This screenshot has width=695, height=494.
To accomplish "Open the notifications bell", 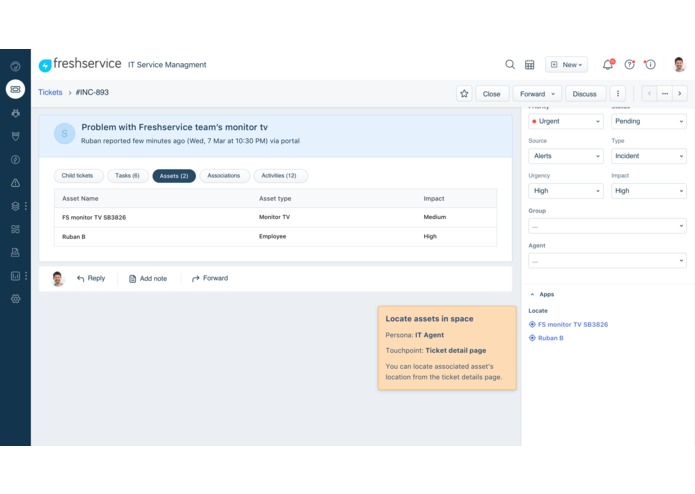I will (x=608, y=65).
